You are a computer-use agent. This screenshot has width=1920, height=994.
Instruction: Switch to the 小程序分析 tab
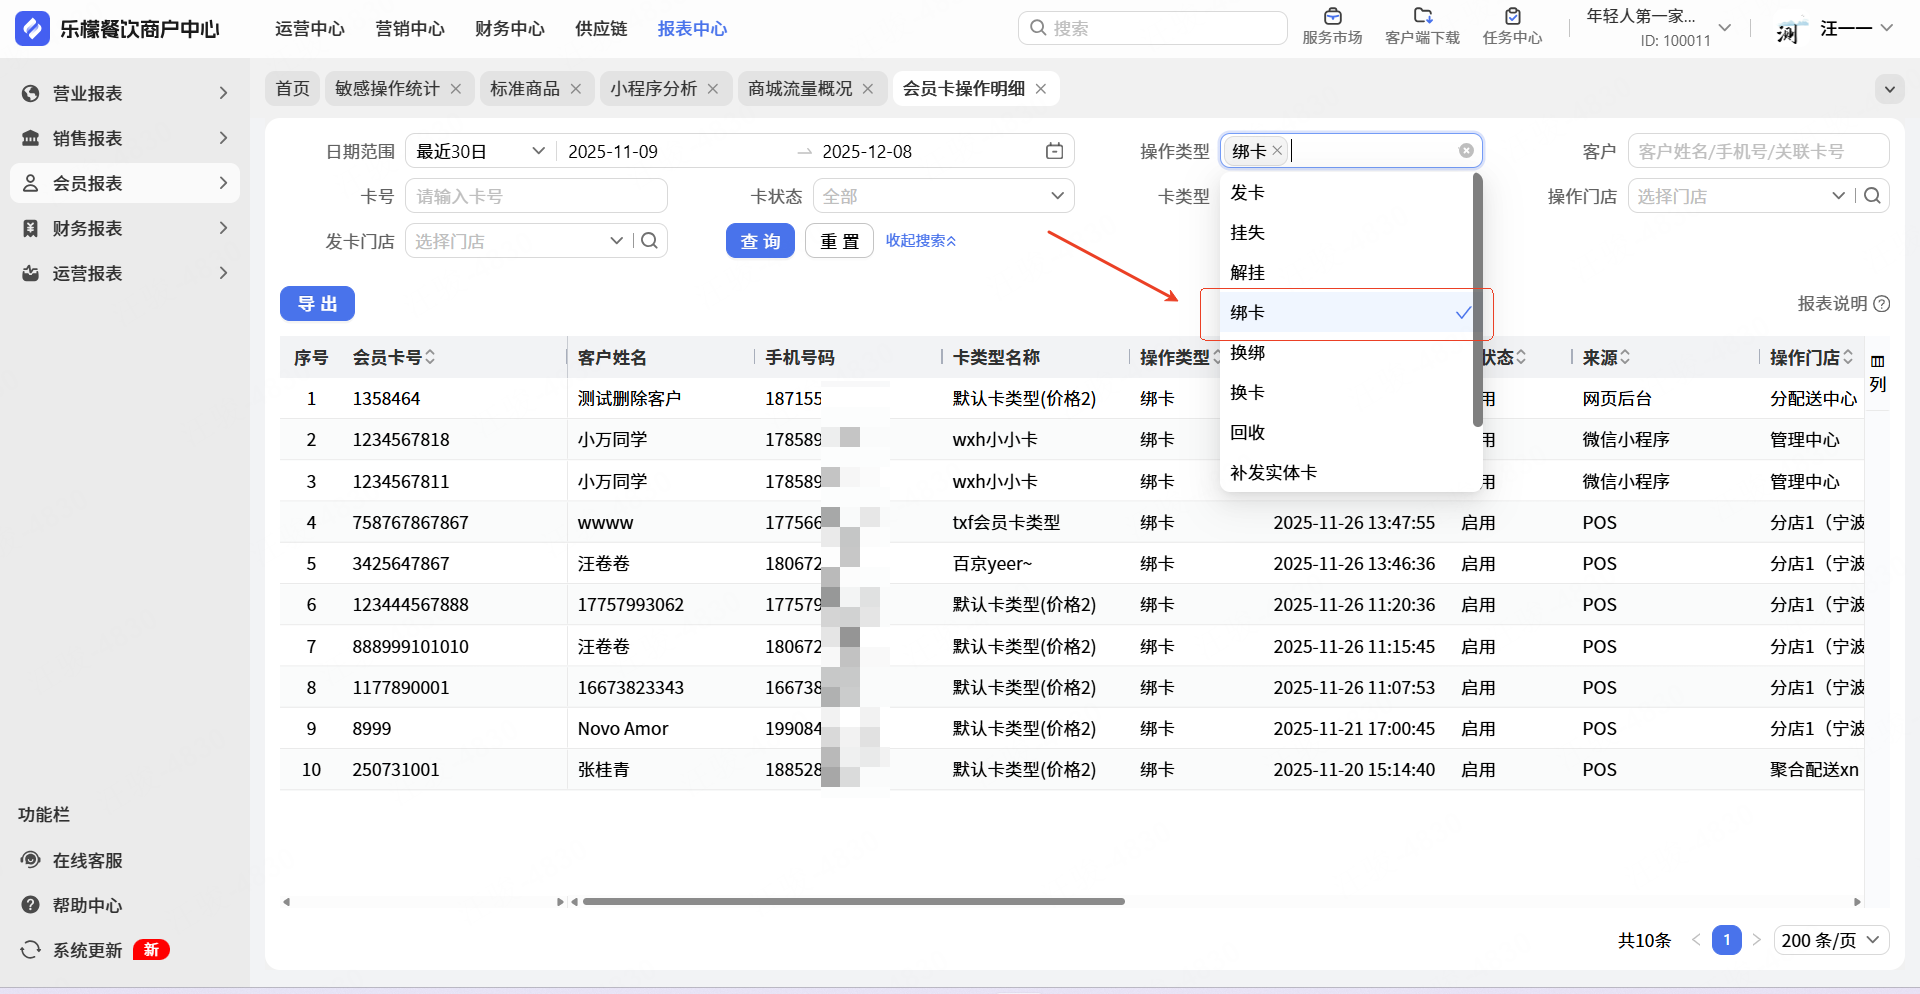[x=653, y=89]
